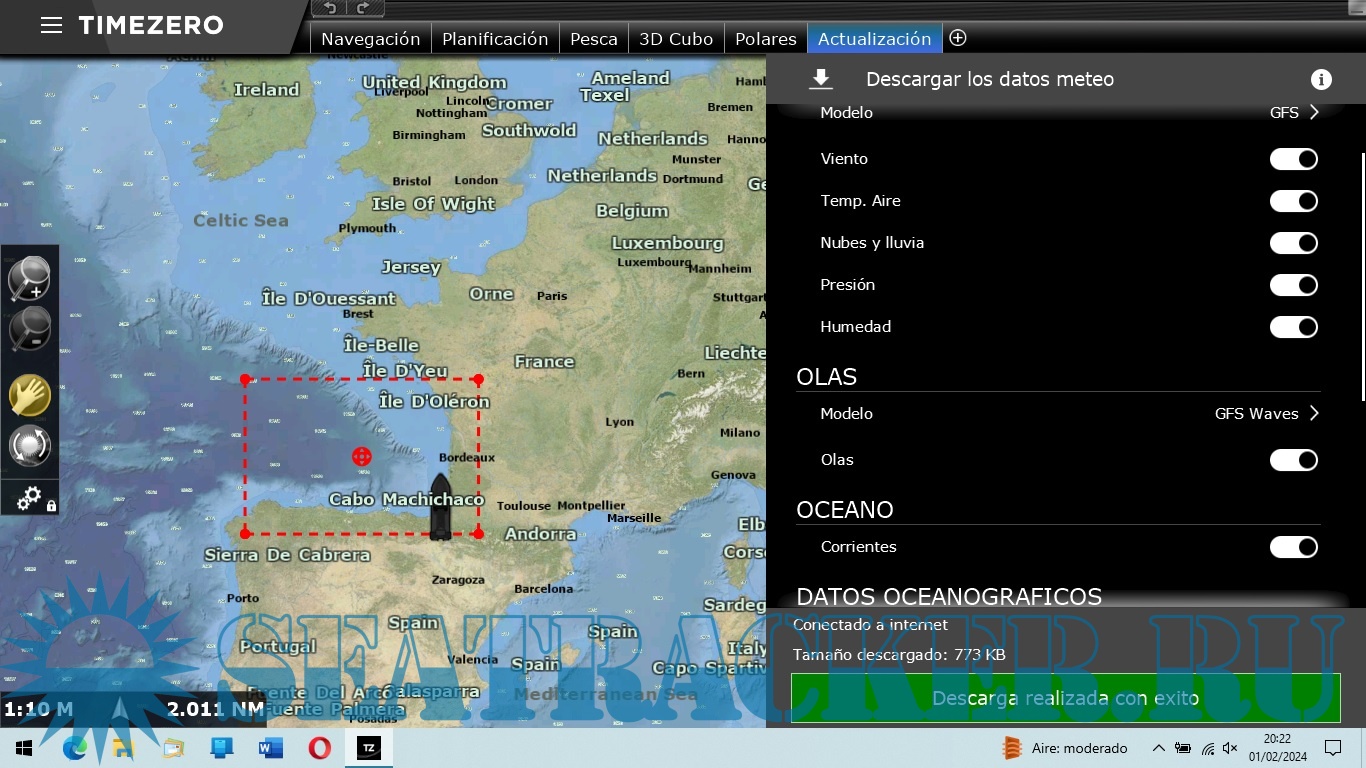This screenshot has height=768, width=1366.
Task: Open the Planificación tab
Action: (495, 39)
